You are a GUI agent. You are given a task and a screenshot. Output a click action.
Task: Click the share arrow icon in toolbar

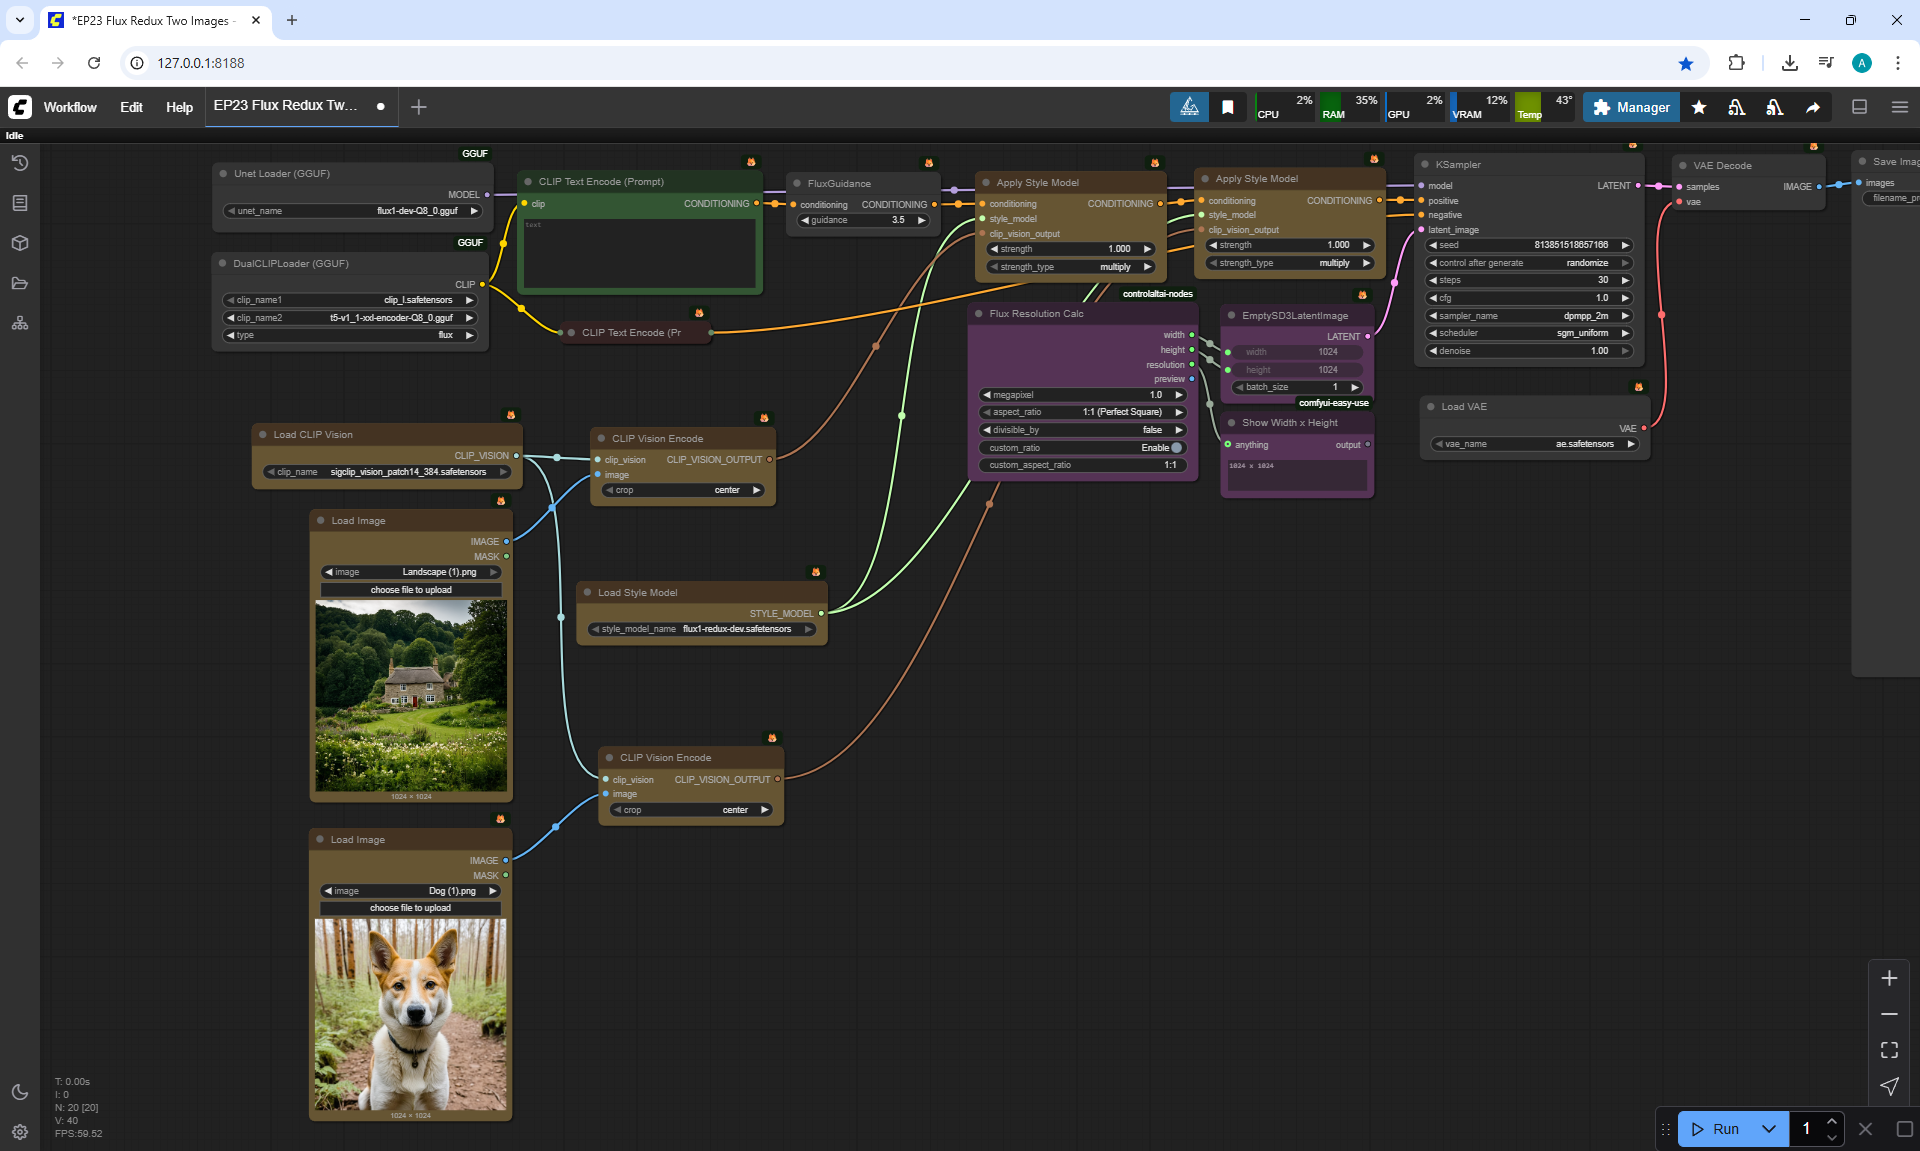pyautogui.click(x=1813, y=107)
